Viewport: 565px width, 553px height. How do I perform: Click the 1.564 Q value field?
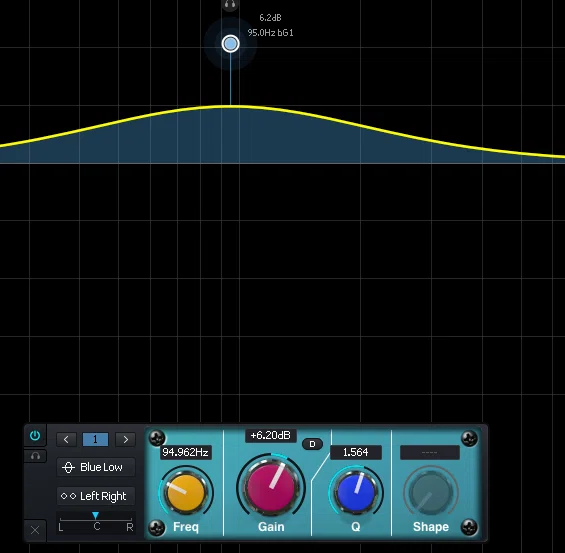click(356, 452)
